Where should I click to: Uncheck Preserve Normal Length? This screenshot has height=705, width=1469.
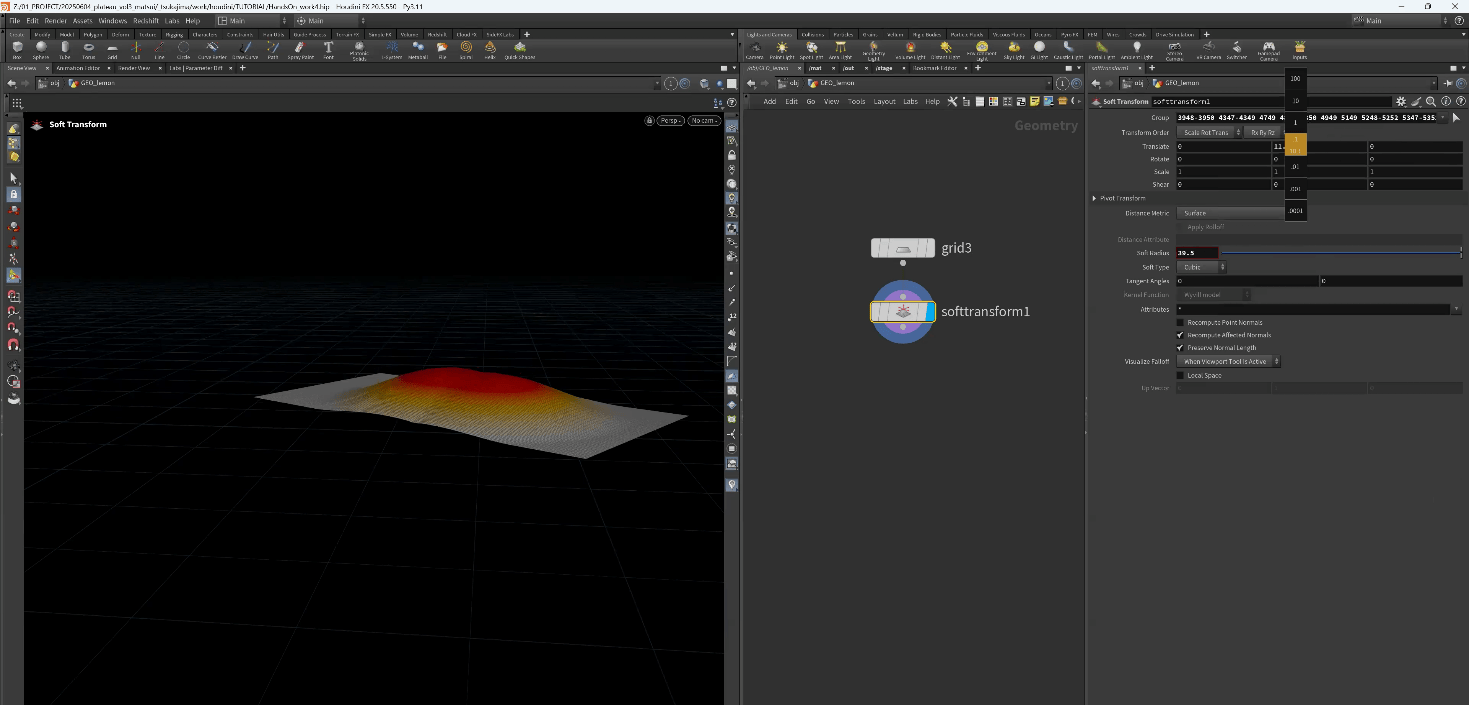coord(1180,348)
